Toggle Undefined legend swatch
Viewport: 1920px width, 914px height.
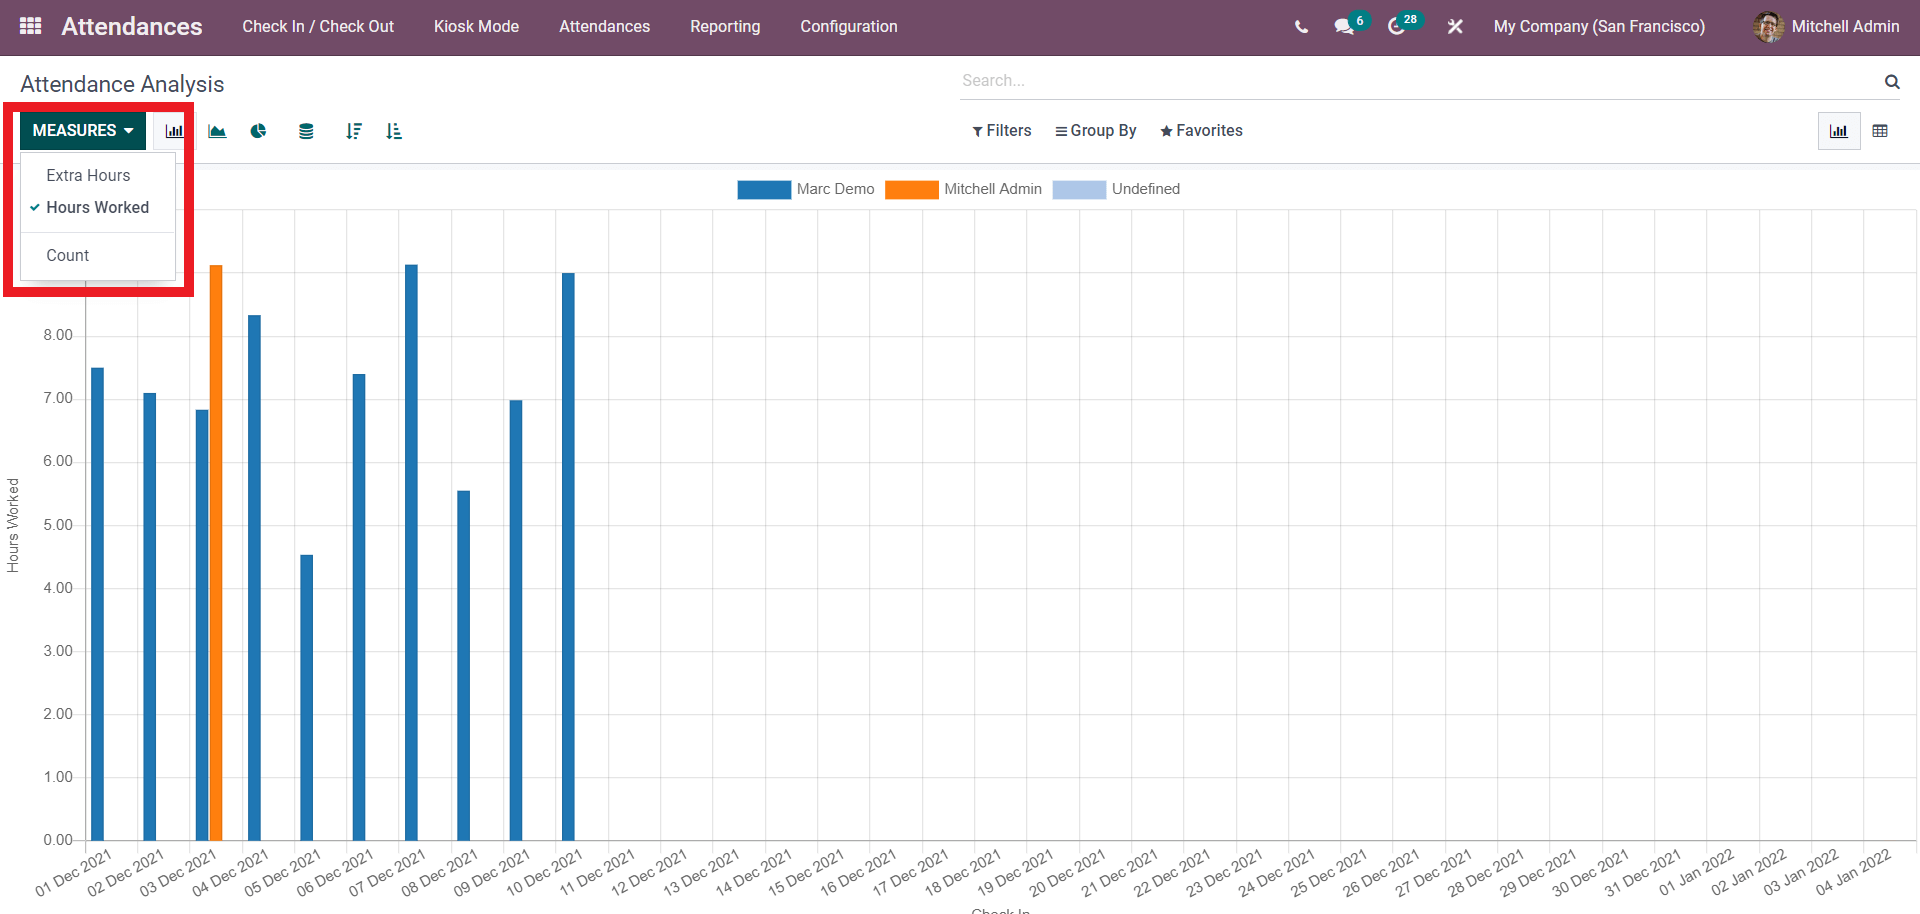[1079, 190]
